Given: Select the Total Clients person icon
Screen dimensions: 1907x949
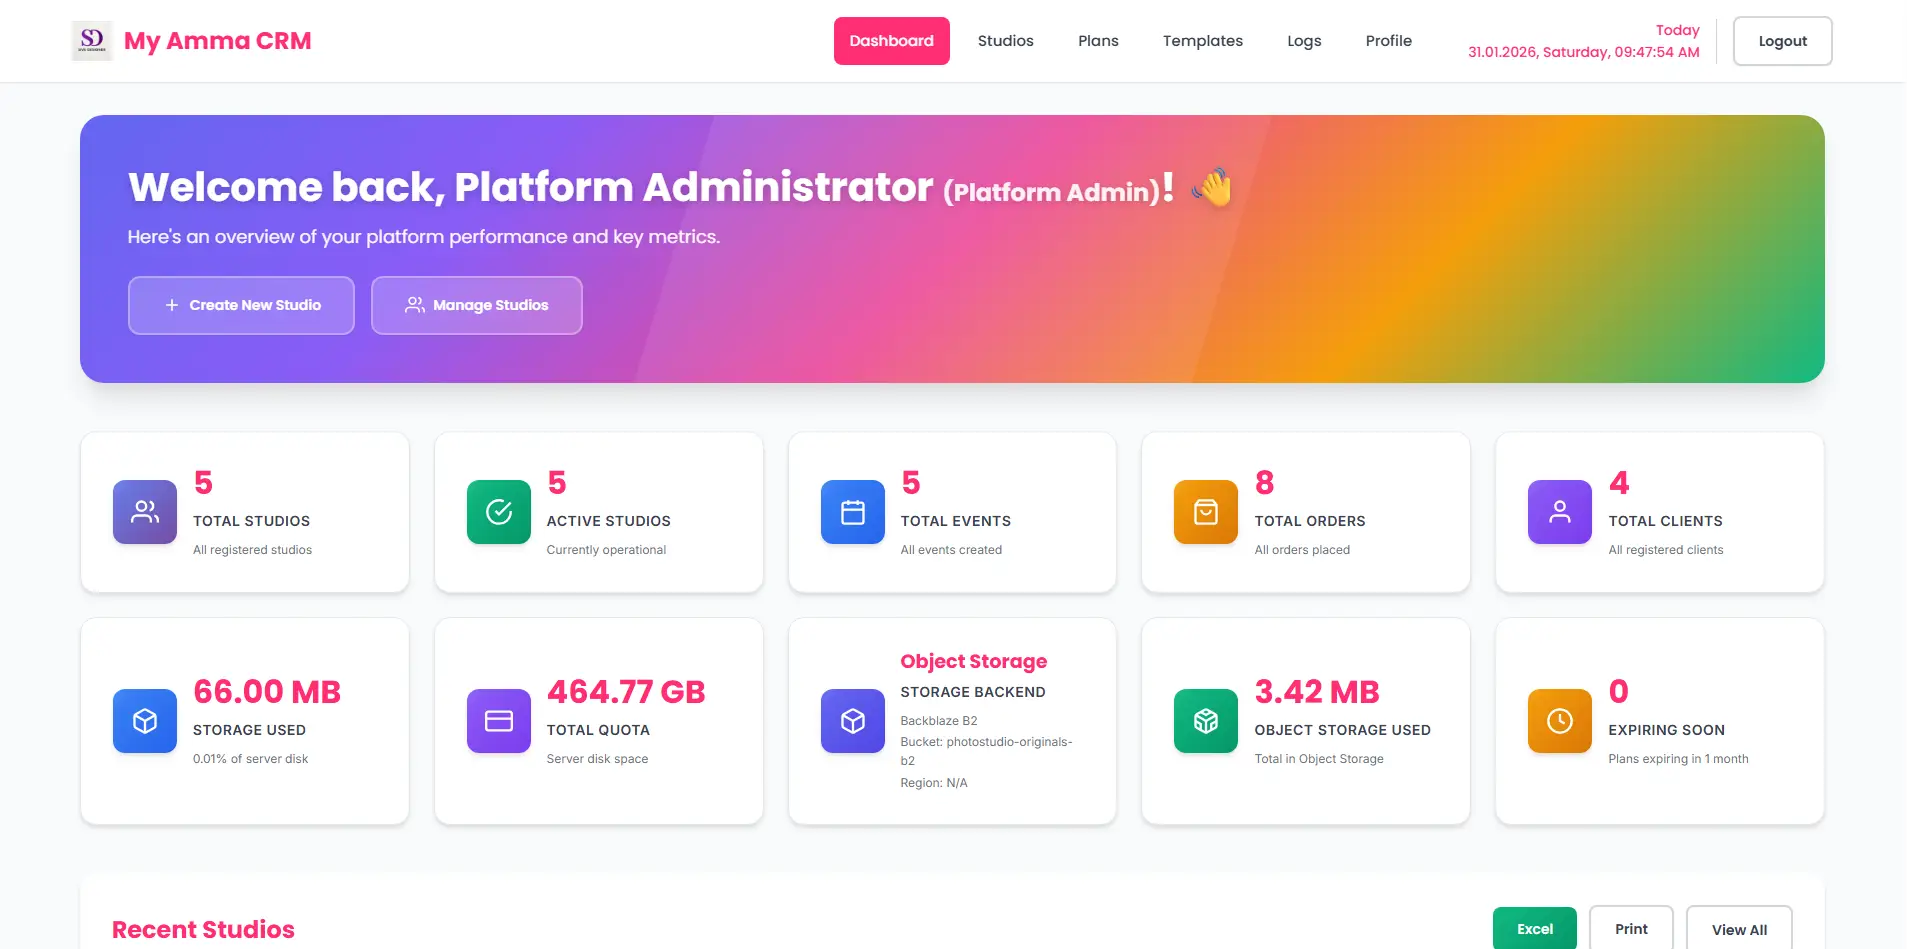Looking at the screenshot, I should [x=1559, y=512].
